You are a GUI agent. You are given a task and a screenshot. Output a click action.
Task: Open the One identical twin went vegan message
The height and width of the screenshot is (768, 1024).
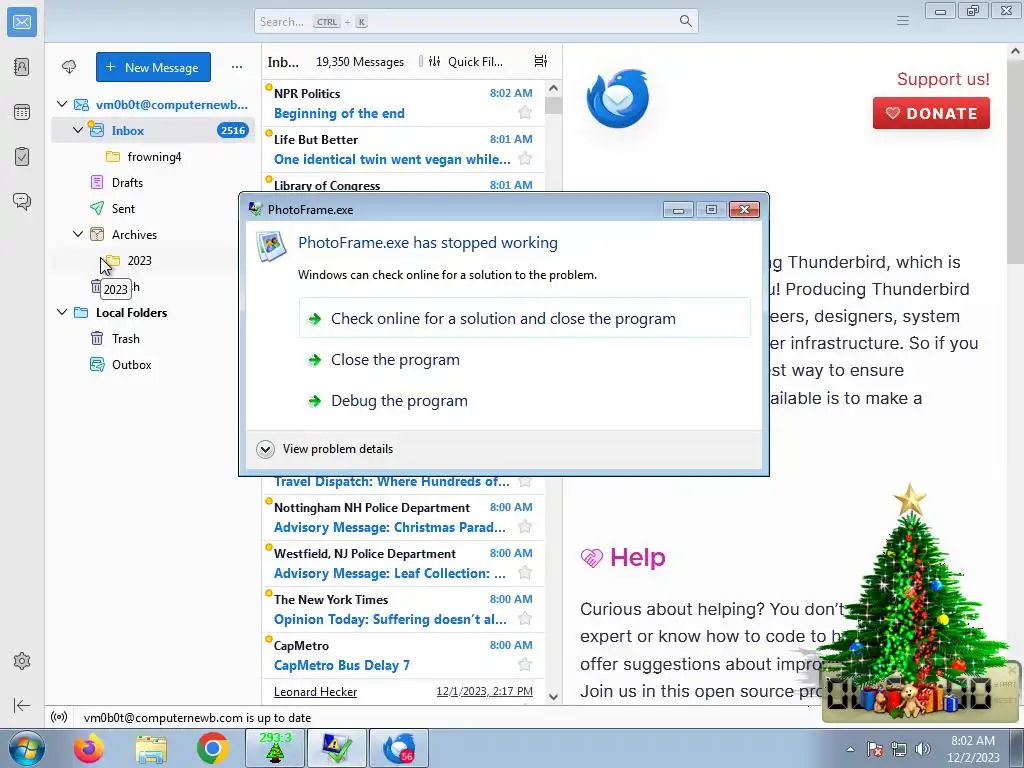tap(403, 149)
